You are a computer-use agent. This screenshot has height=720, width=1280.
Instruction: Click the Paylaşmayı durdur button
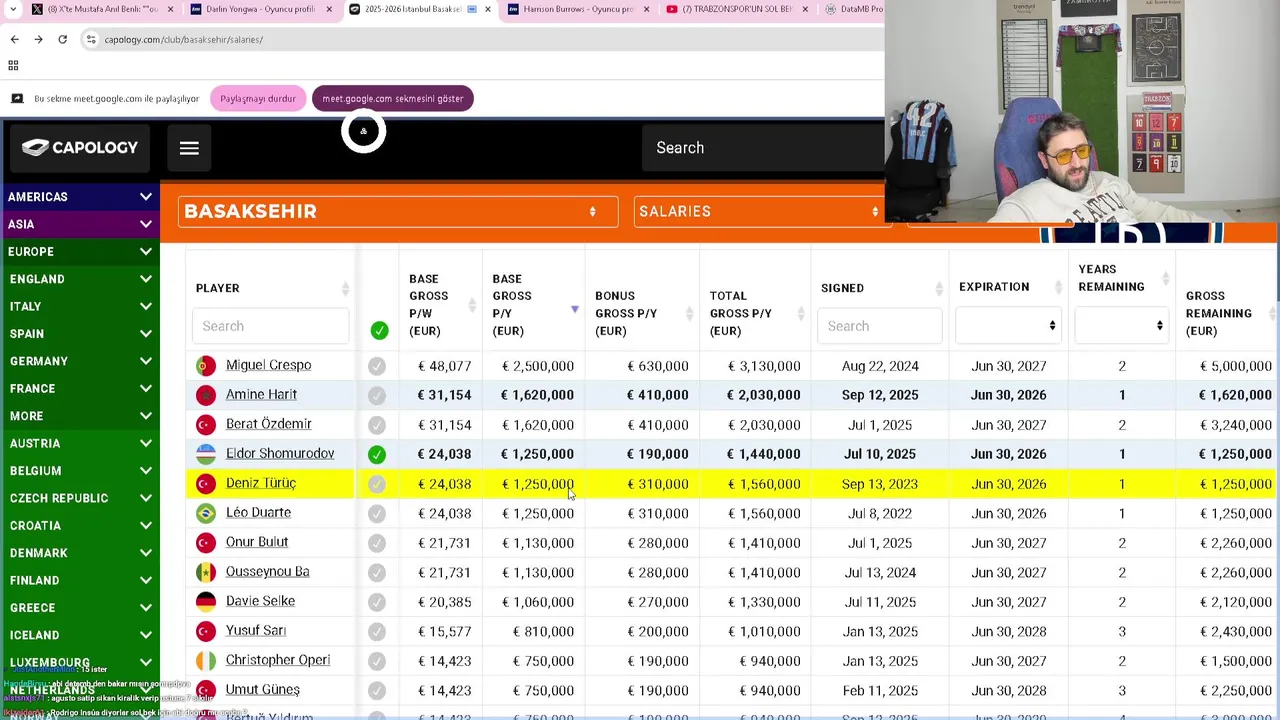click(x=258, y=99)
